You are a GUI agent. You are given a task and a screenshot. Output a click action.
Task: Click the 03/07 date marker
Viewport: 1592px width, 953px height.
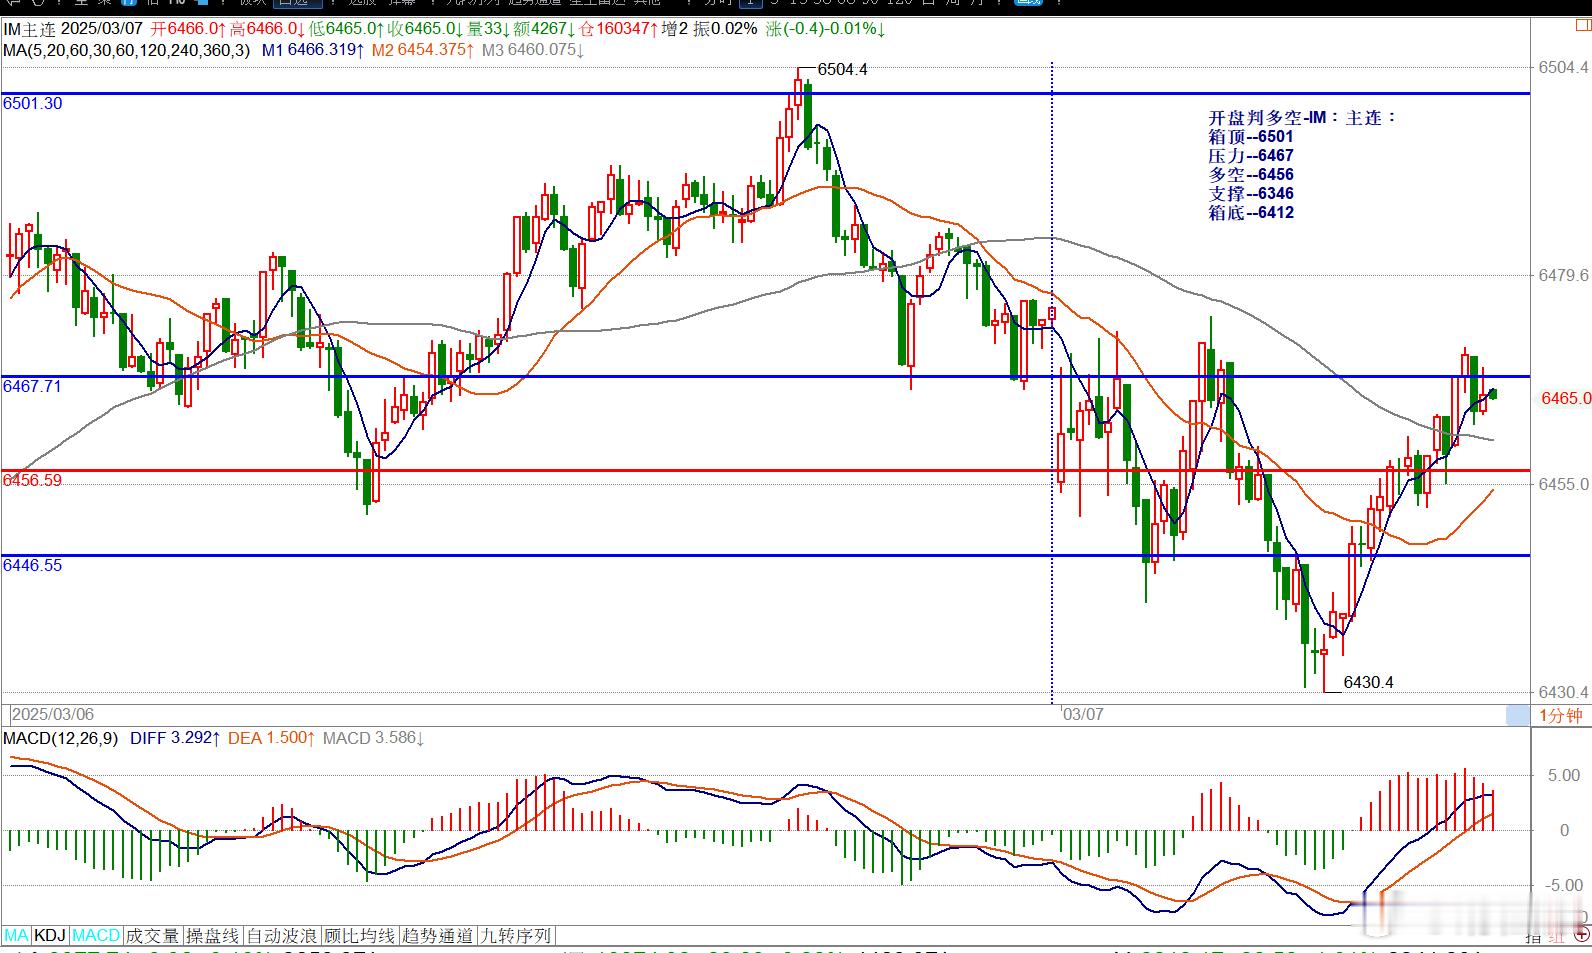(1083, 714)
